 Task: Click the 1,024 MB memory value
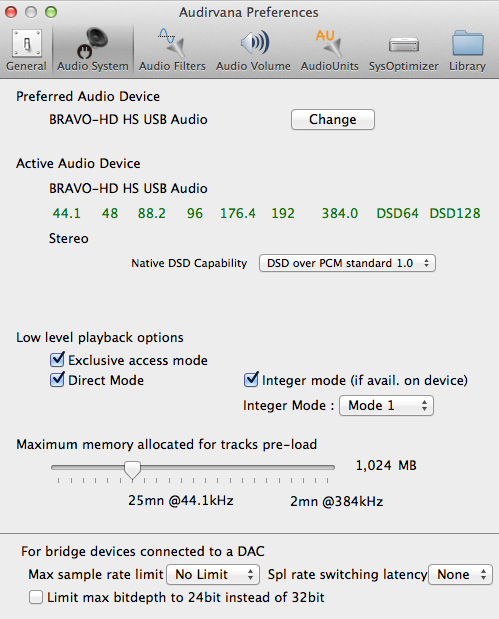(x=386, y=465)
